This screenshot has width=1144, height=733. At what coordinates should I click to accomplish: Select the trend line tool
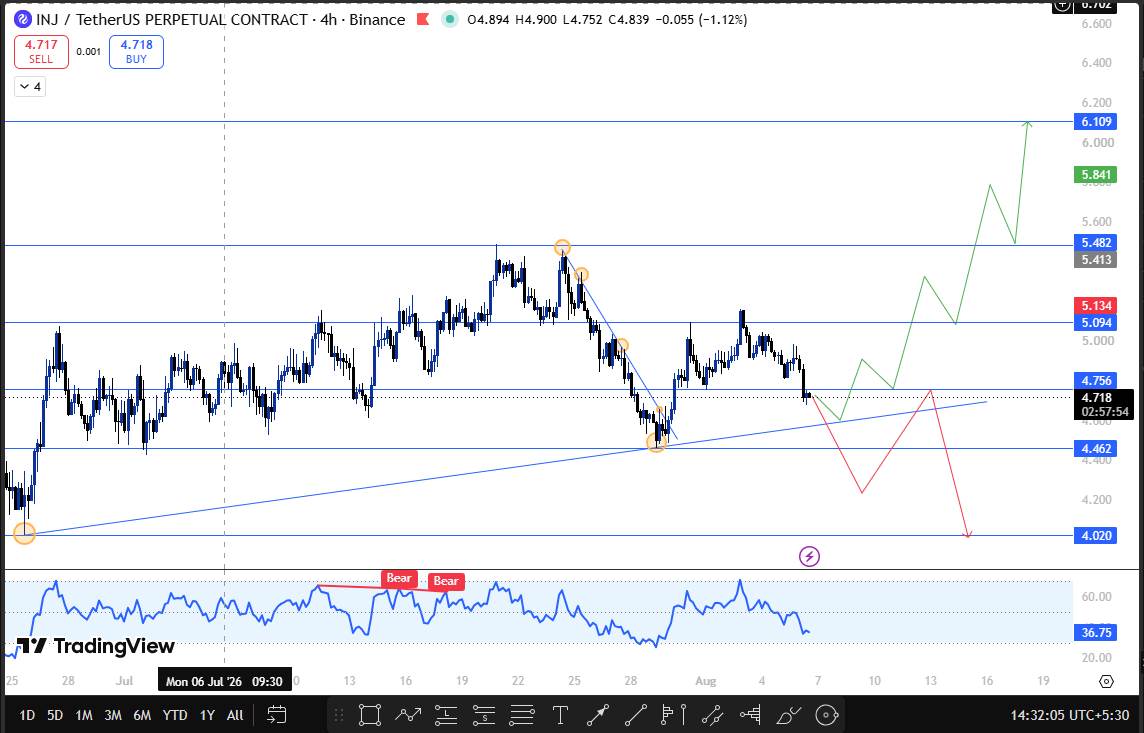click(635, 715)
